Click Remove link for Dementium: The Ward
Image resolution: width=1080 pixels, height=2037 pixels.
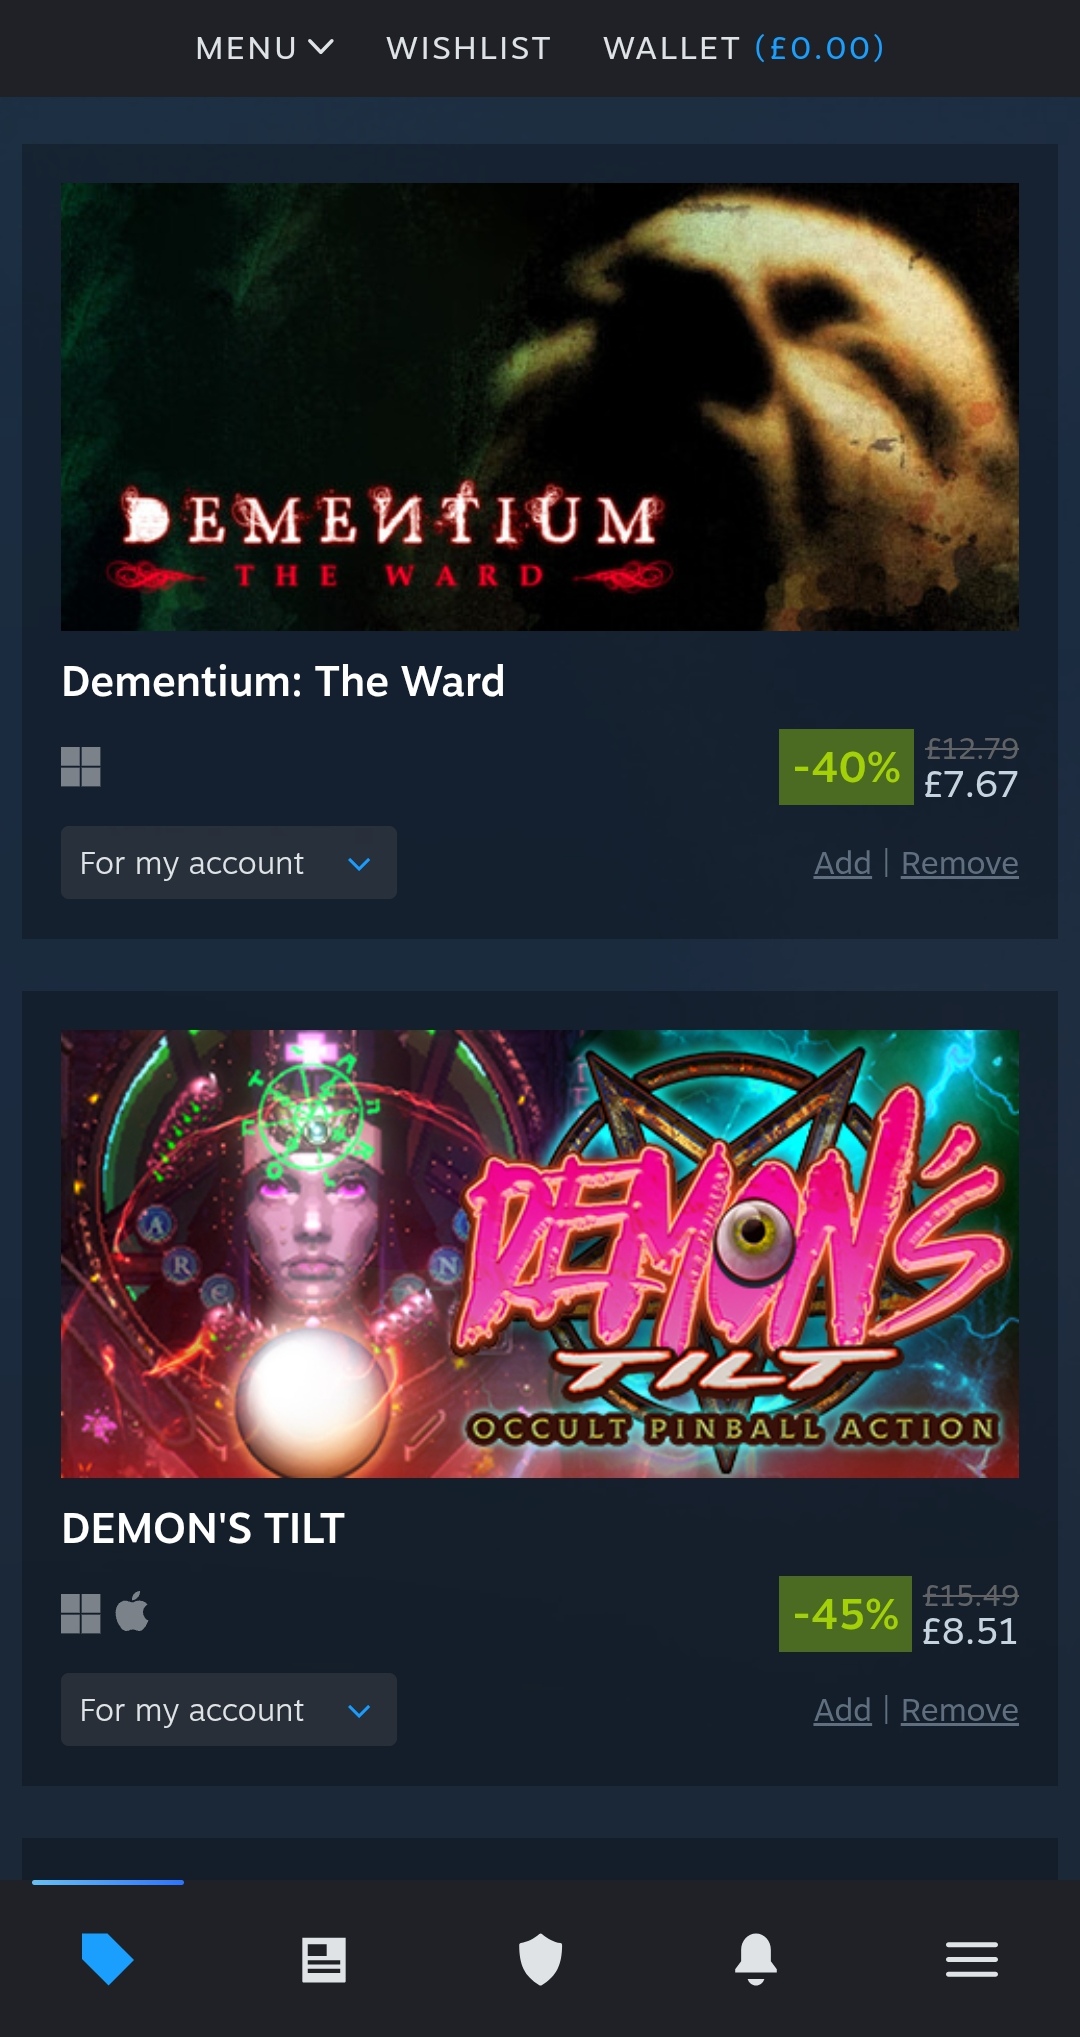click(x=960, y=863)
